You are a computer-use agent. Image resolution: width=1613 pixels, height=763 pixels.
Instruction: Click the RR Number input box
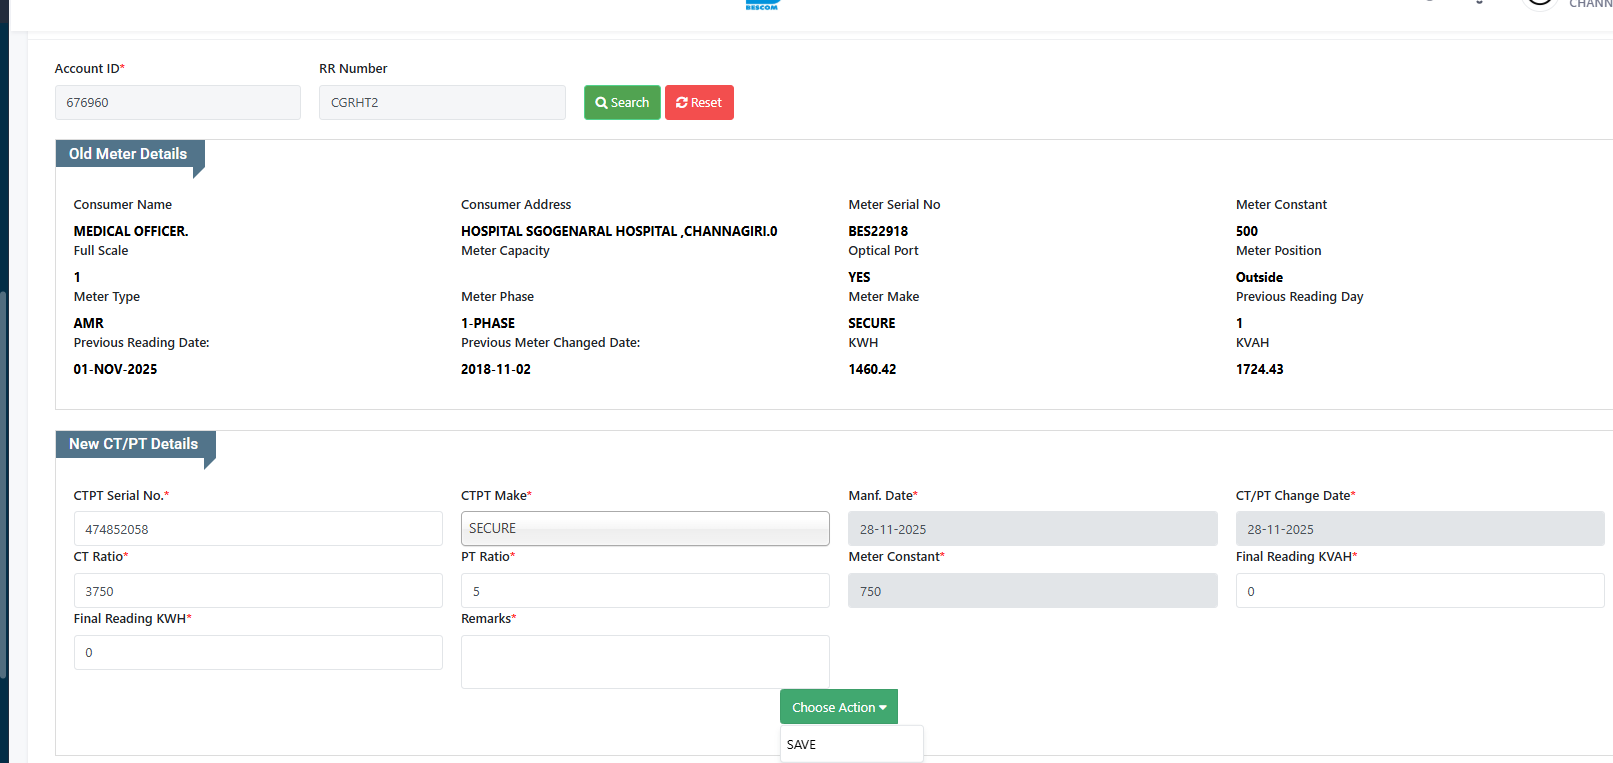coord(442,103)
